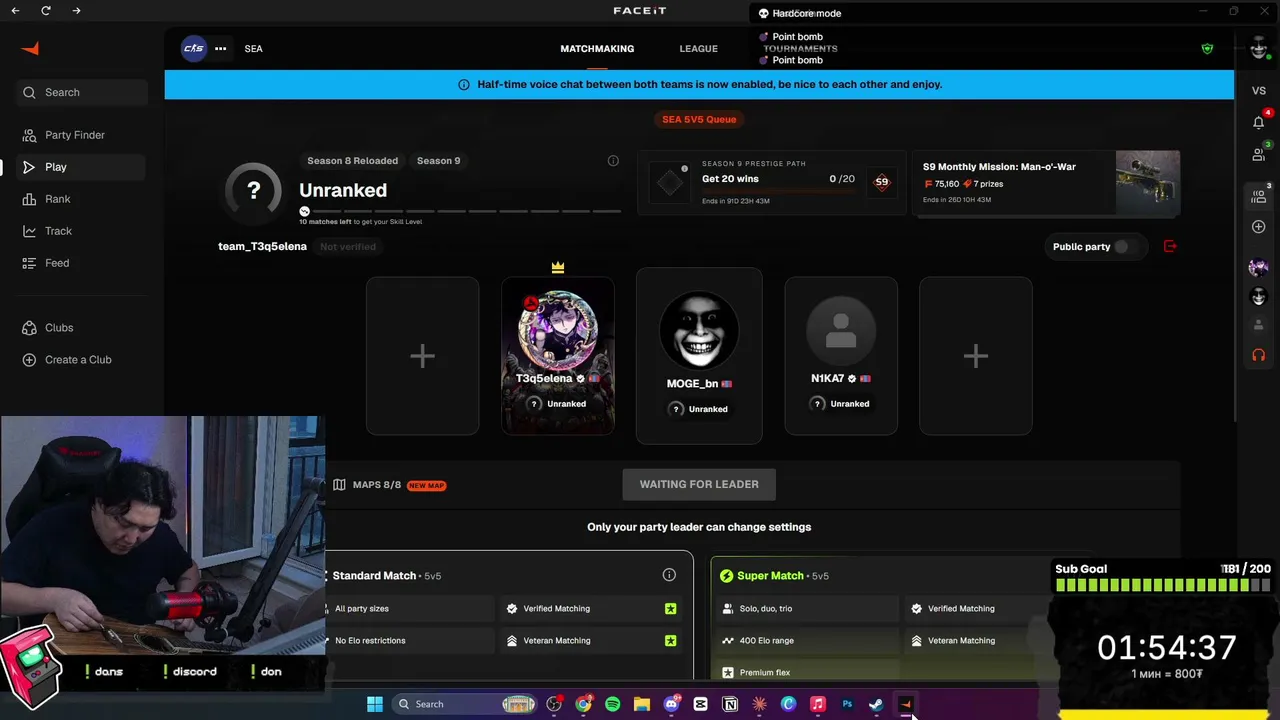Open the profile avatar menu
Image resolution: width=1280 pixels, height=720 pixels.
coord(1258,48)
